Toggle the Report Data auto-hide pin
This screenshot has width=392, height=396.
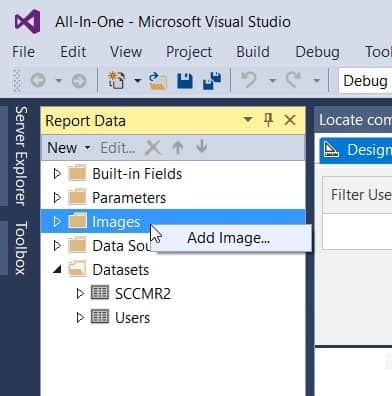268,120
